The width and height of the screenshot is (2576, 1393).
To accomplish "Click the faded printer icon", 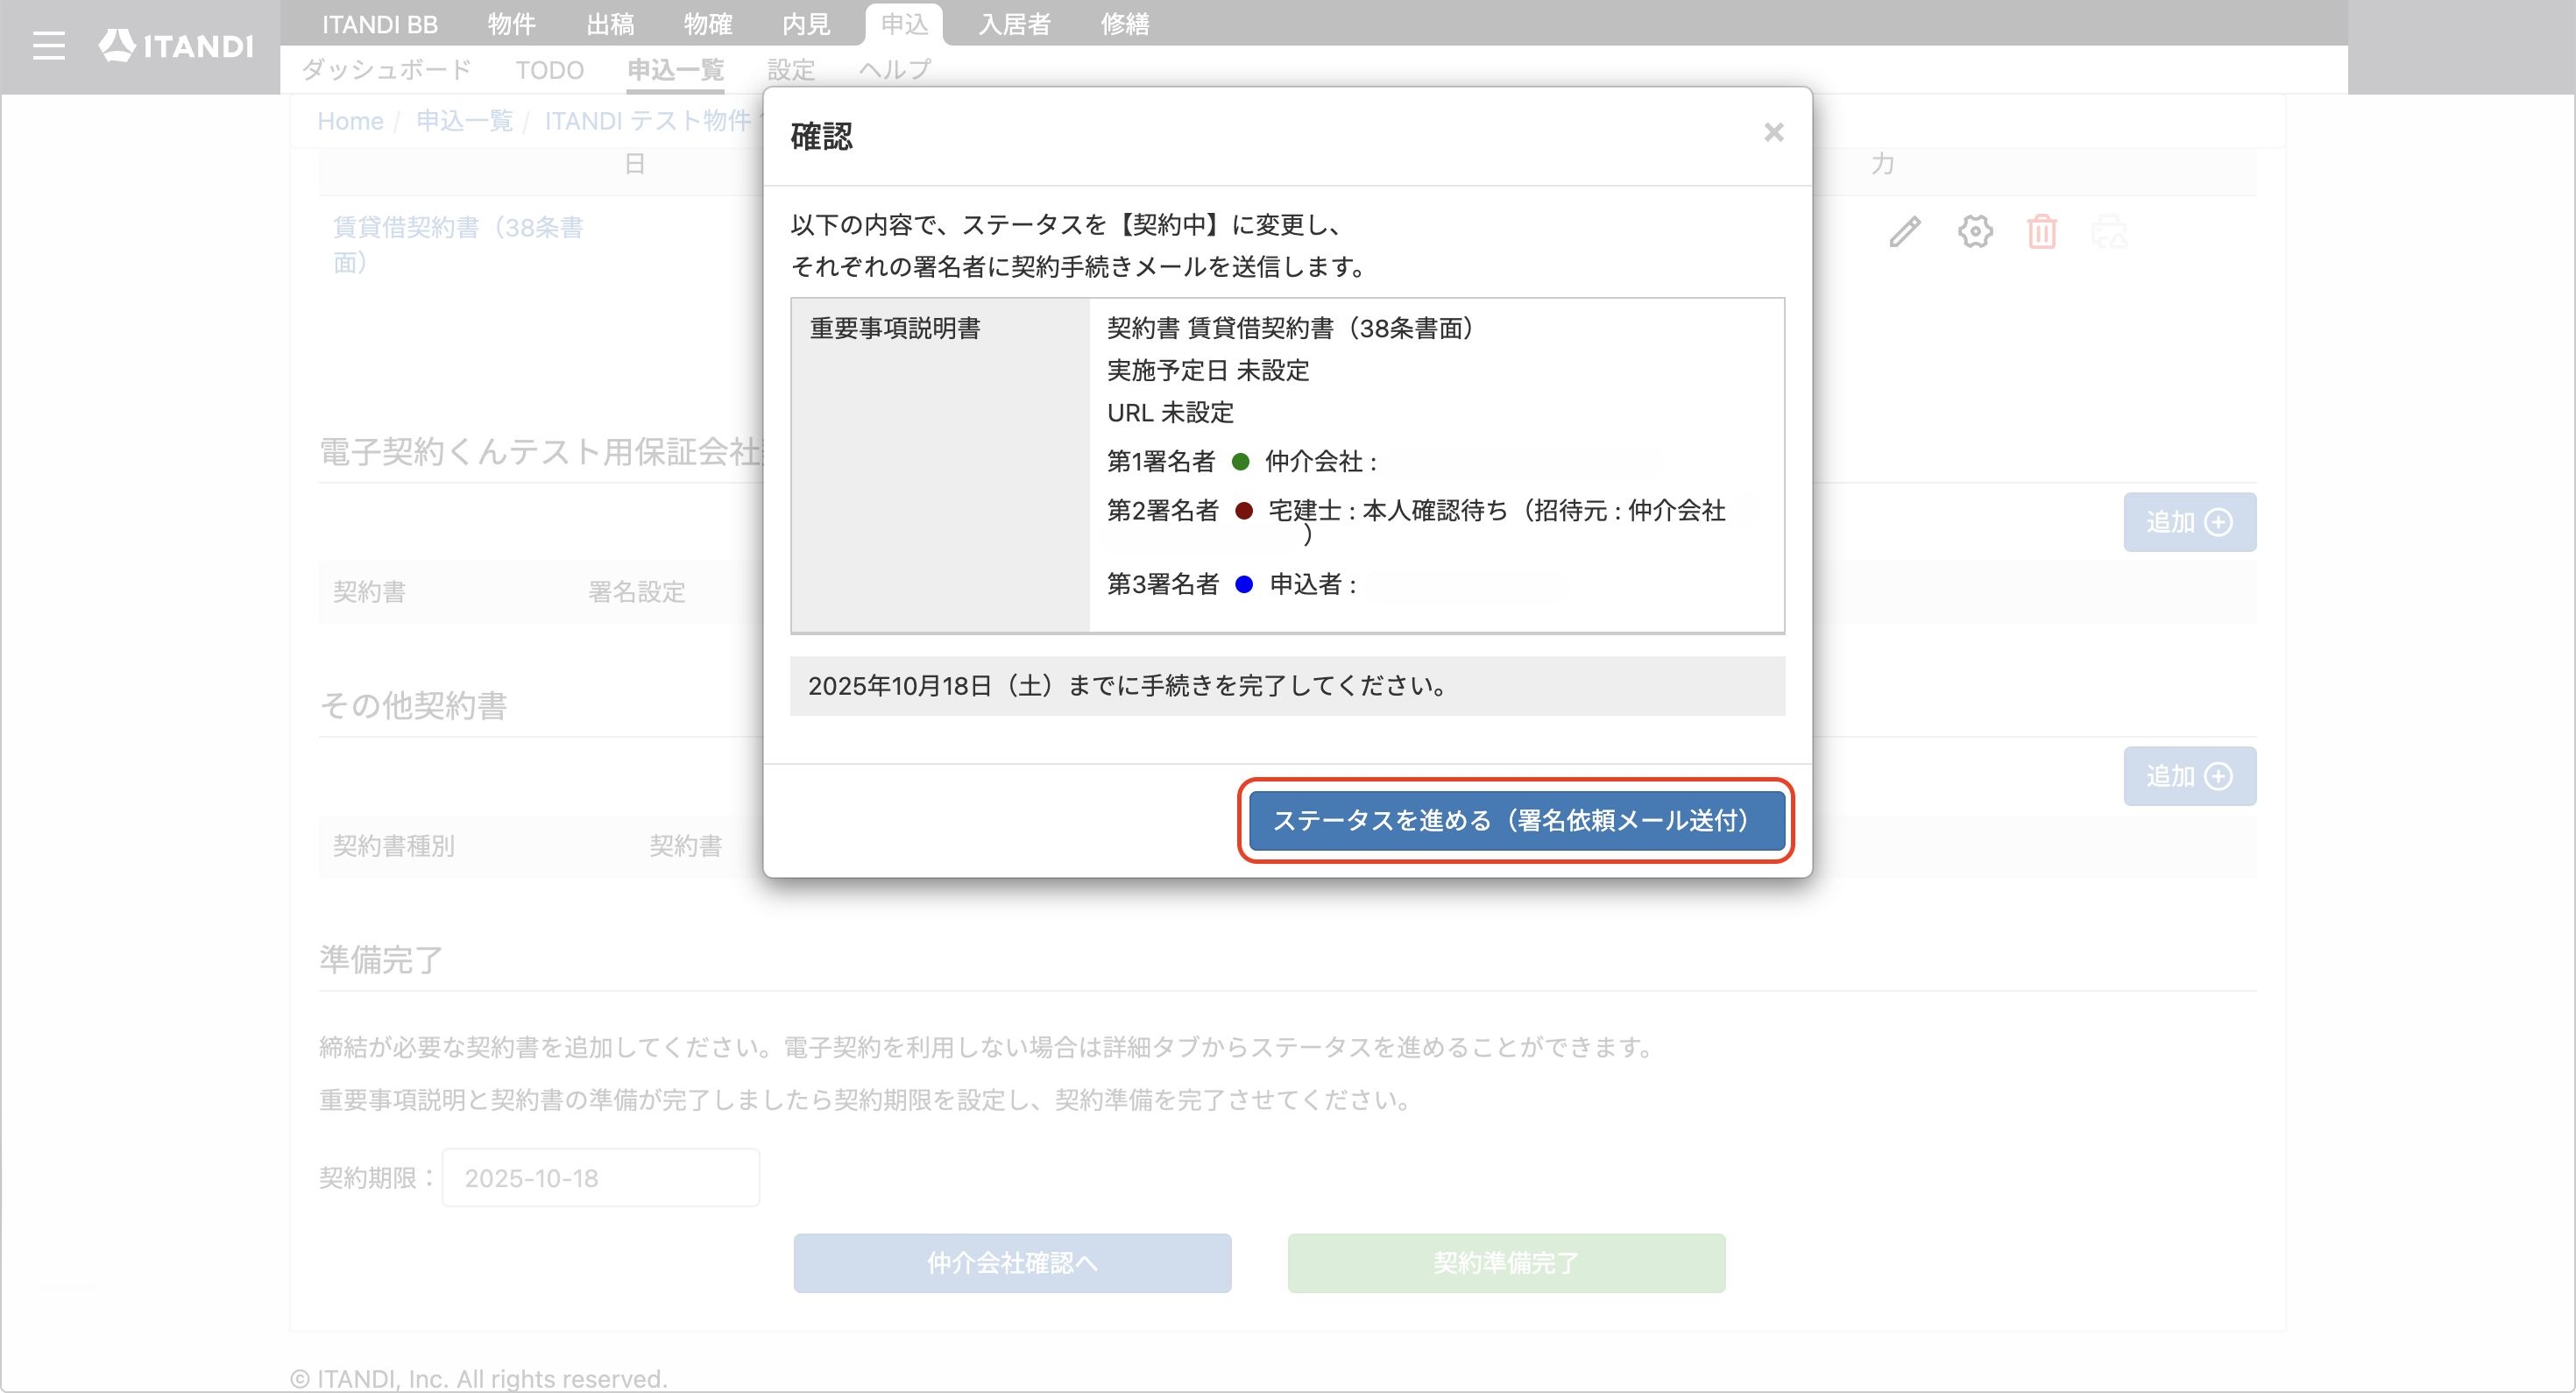I will 2109,232.
